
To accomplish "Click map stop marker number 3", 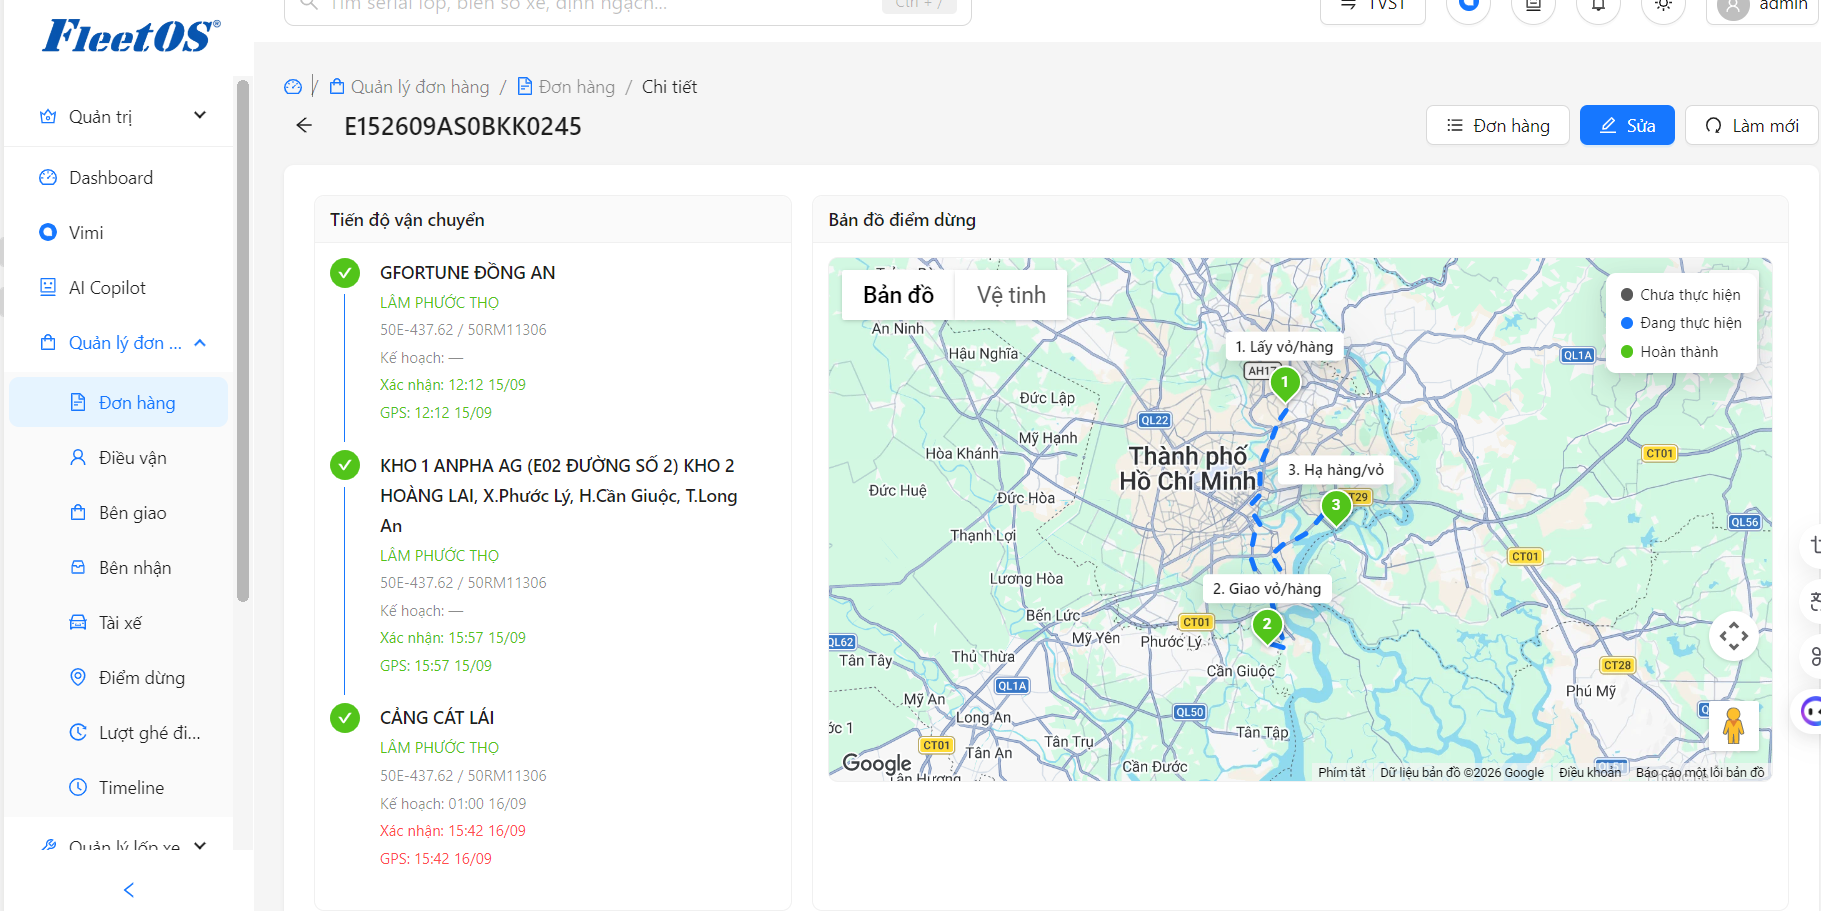I will (x=1335, y=508).
